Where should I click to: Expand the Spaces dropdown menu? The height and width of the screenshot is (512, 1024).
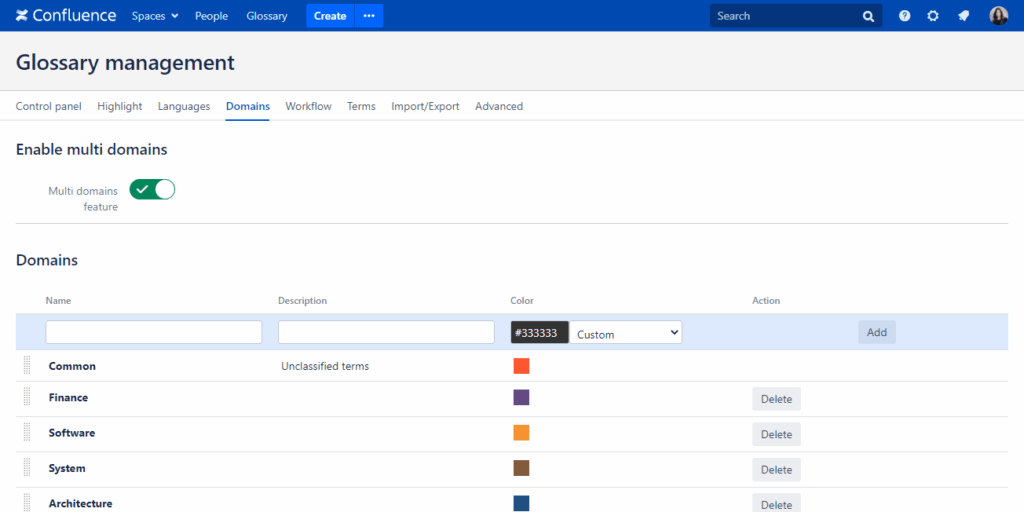(x=155, y=16)
